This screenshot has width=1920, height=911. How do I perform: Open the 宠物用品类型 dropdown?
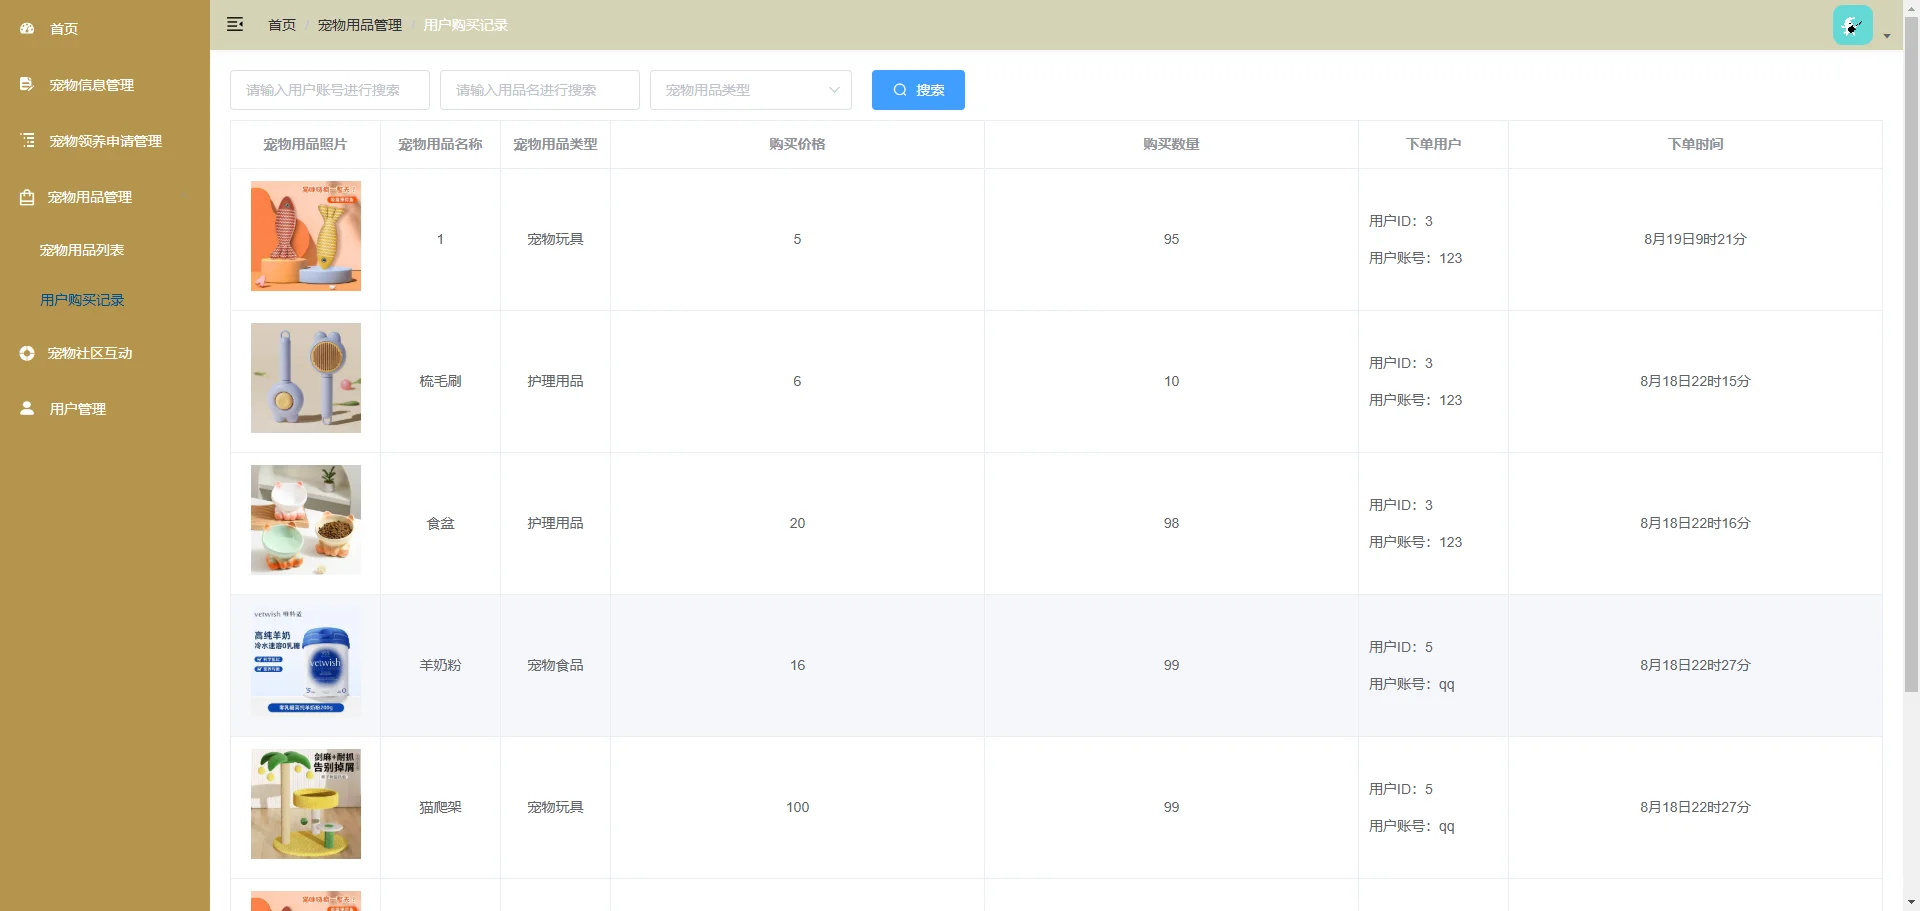750,89
